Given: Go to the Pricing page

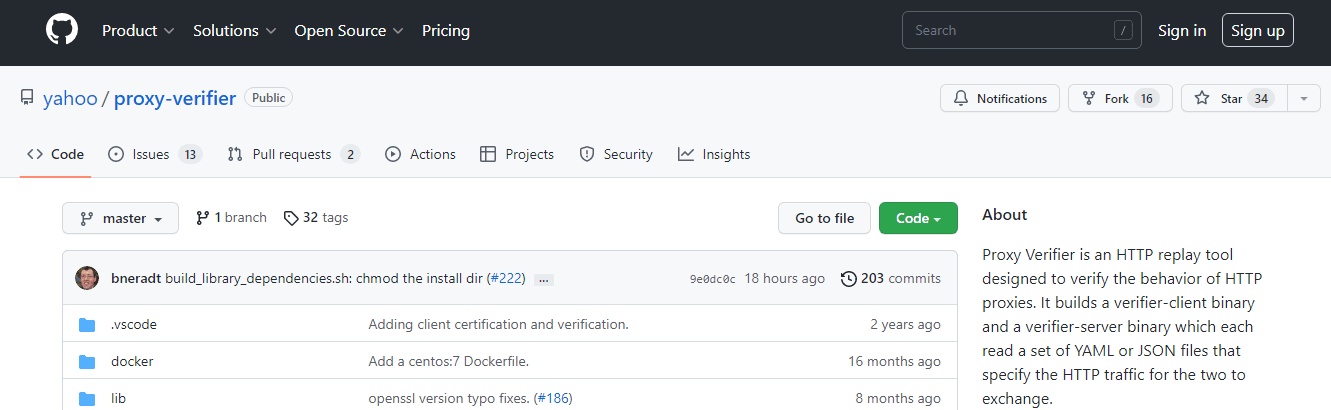Looking at the screenshot, I should point(446,30).
